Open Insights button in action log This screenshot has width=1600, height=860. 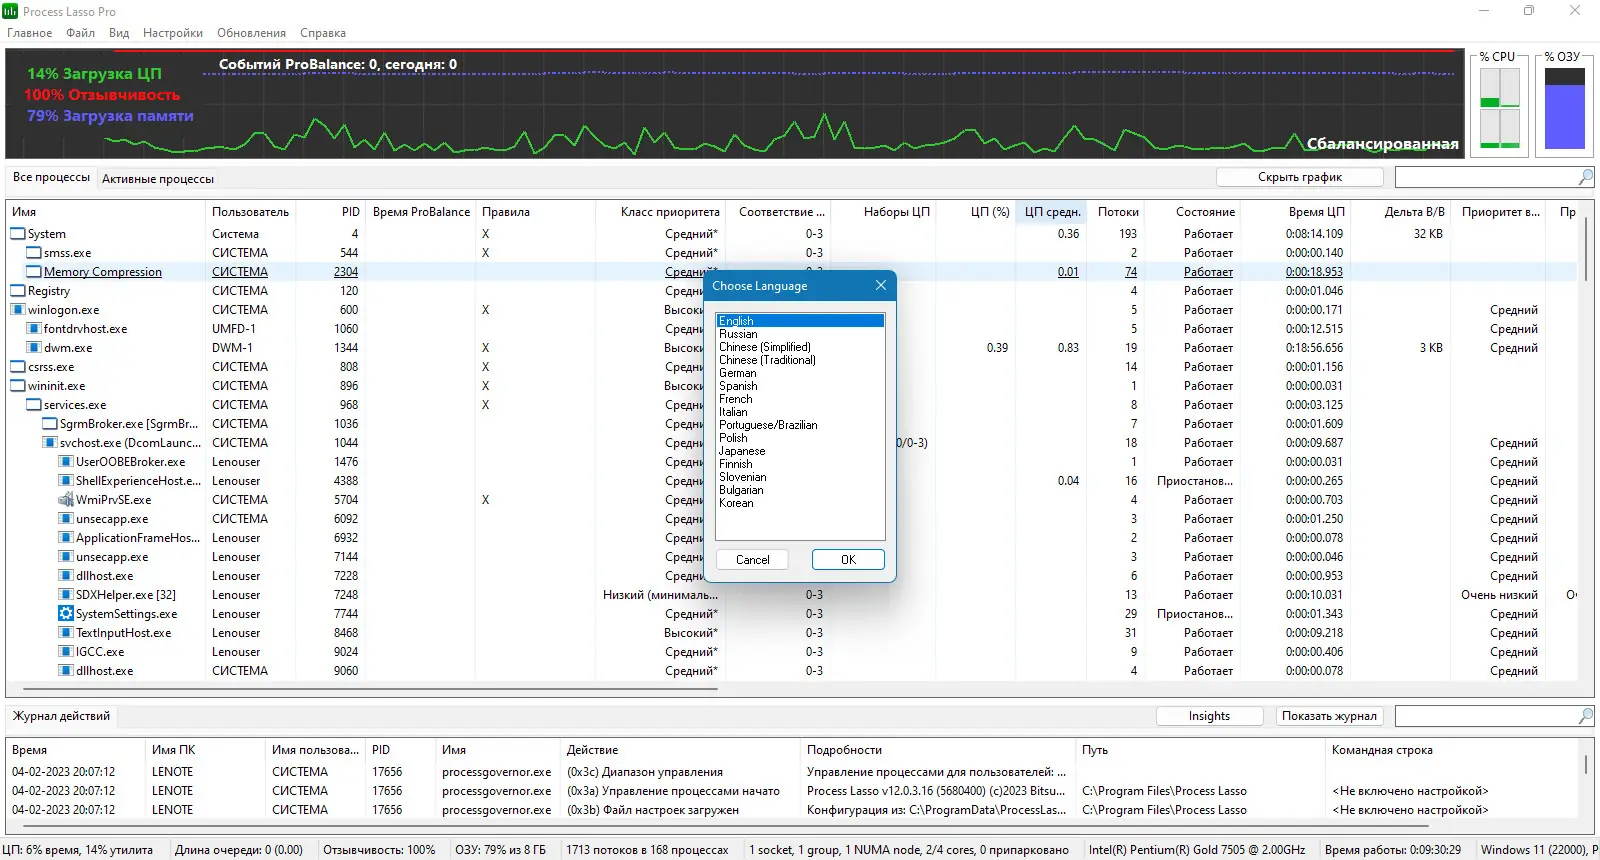pos(1209,716)
